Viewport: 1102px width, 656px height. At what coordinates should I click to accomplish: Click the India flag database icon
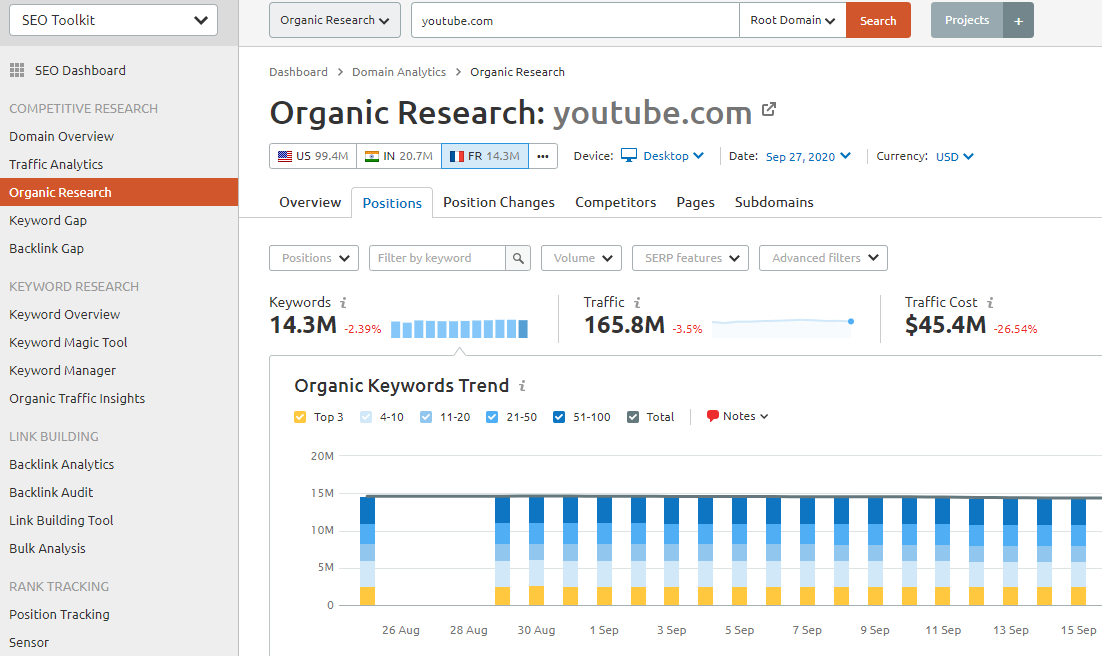click(372, 156)
